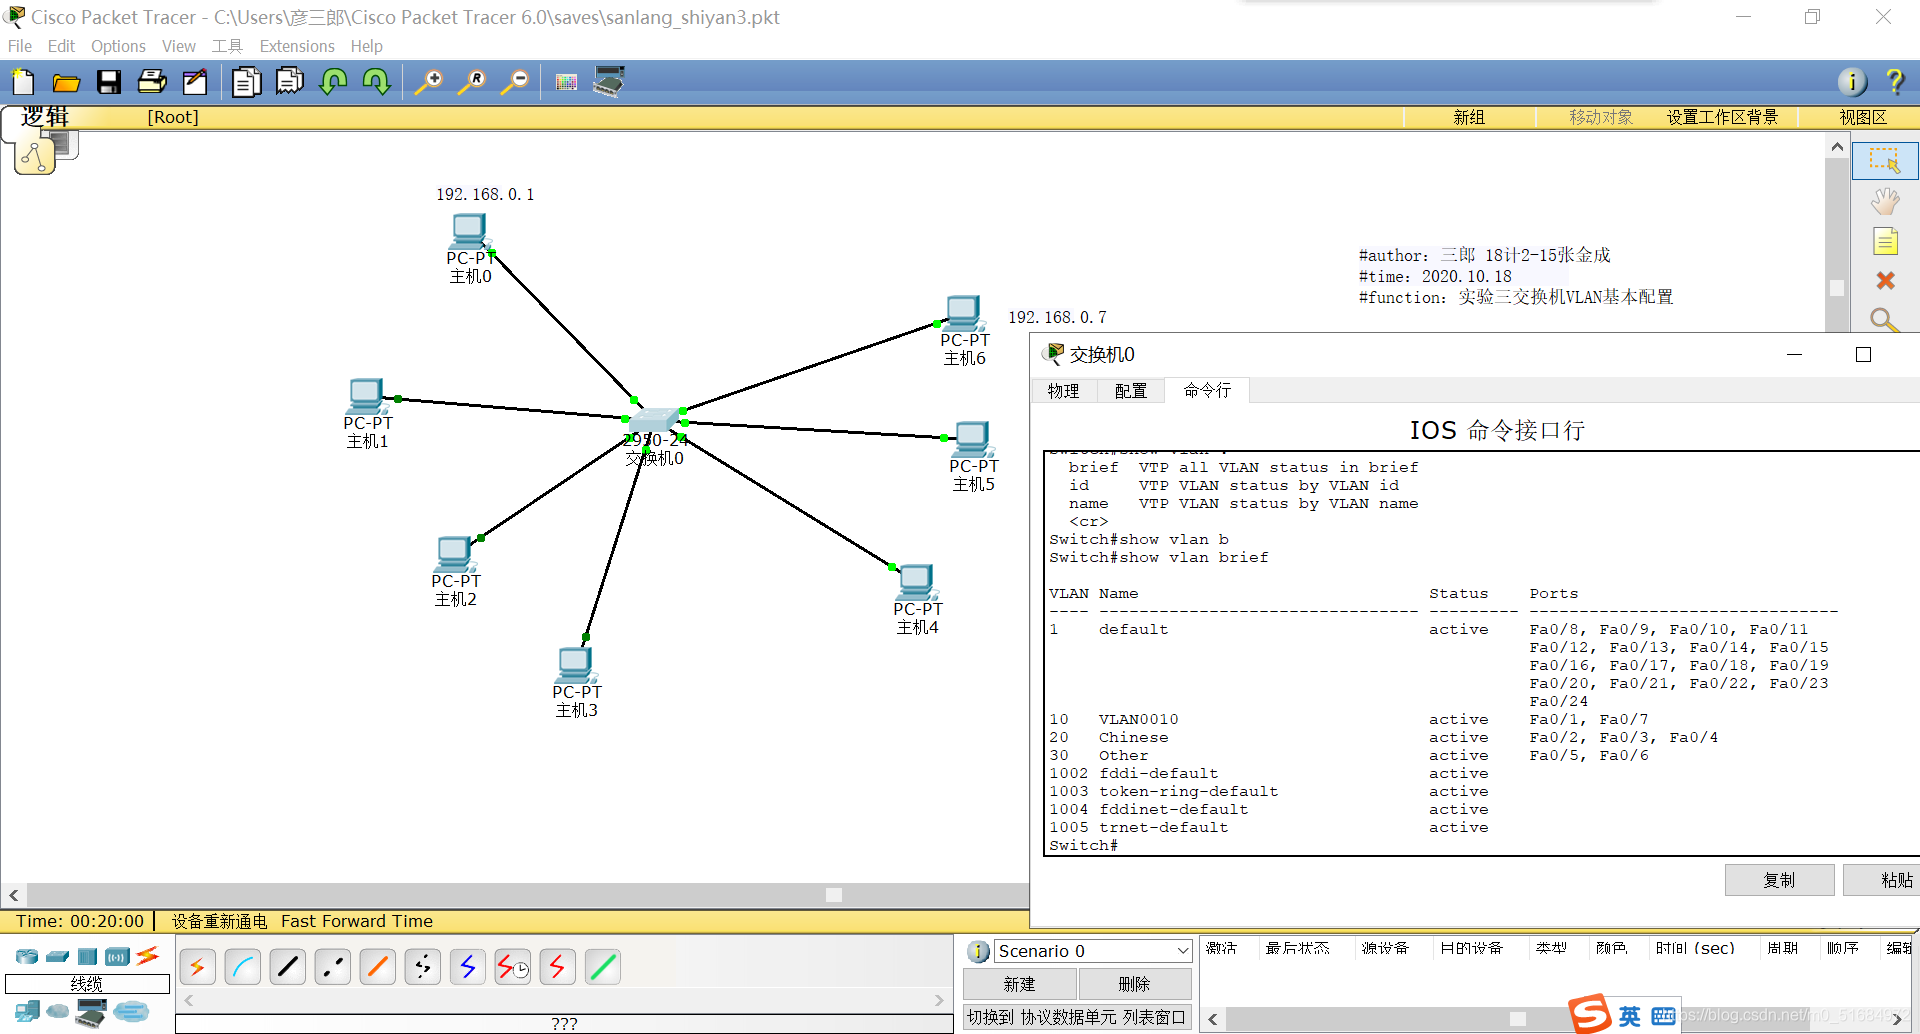The height and width of the screenshot is (1034, 1920).
Task: Click the cable list right scroll arrow
Action: point(939,999)
